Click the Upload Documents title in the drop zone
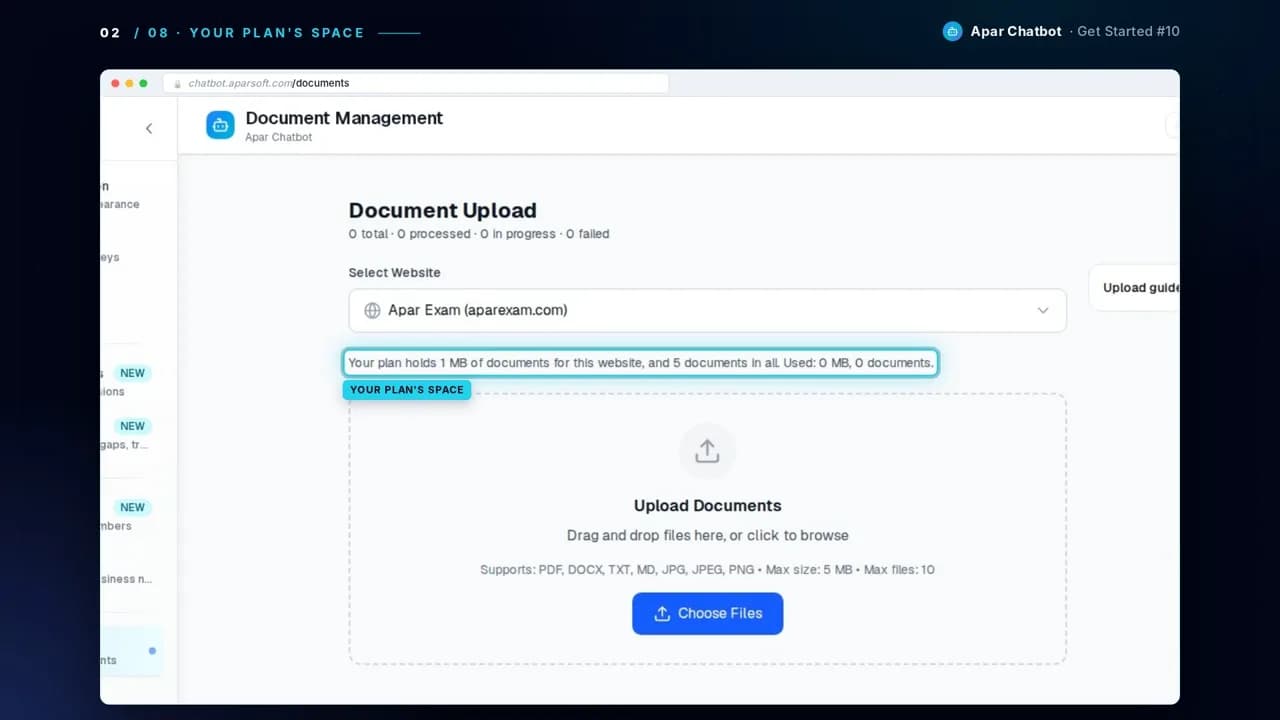 point(707,506)
